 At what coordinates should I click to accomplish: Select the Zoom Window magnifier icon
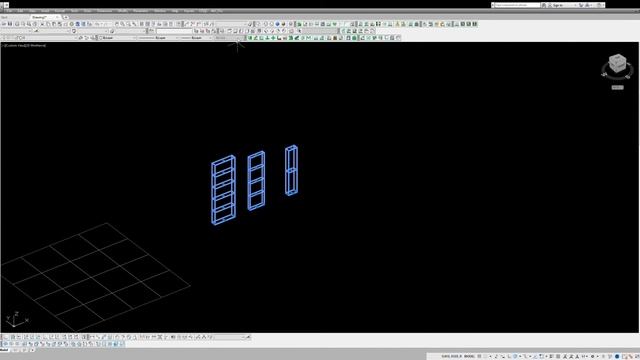128,24
